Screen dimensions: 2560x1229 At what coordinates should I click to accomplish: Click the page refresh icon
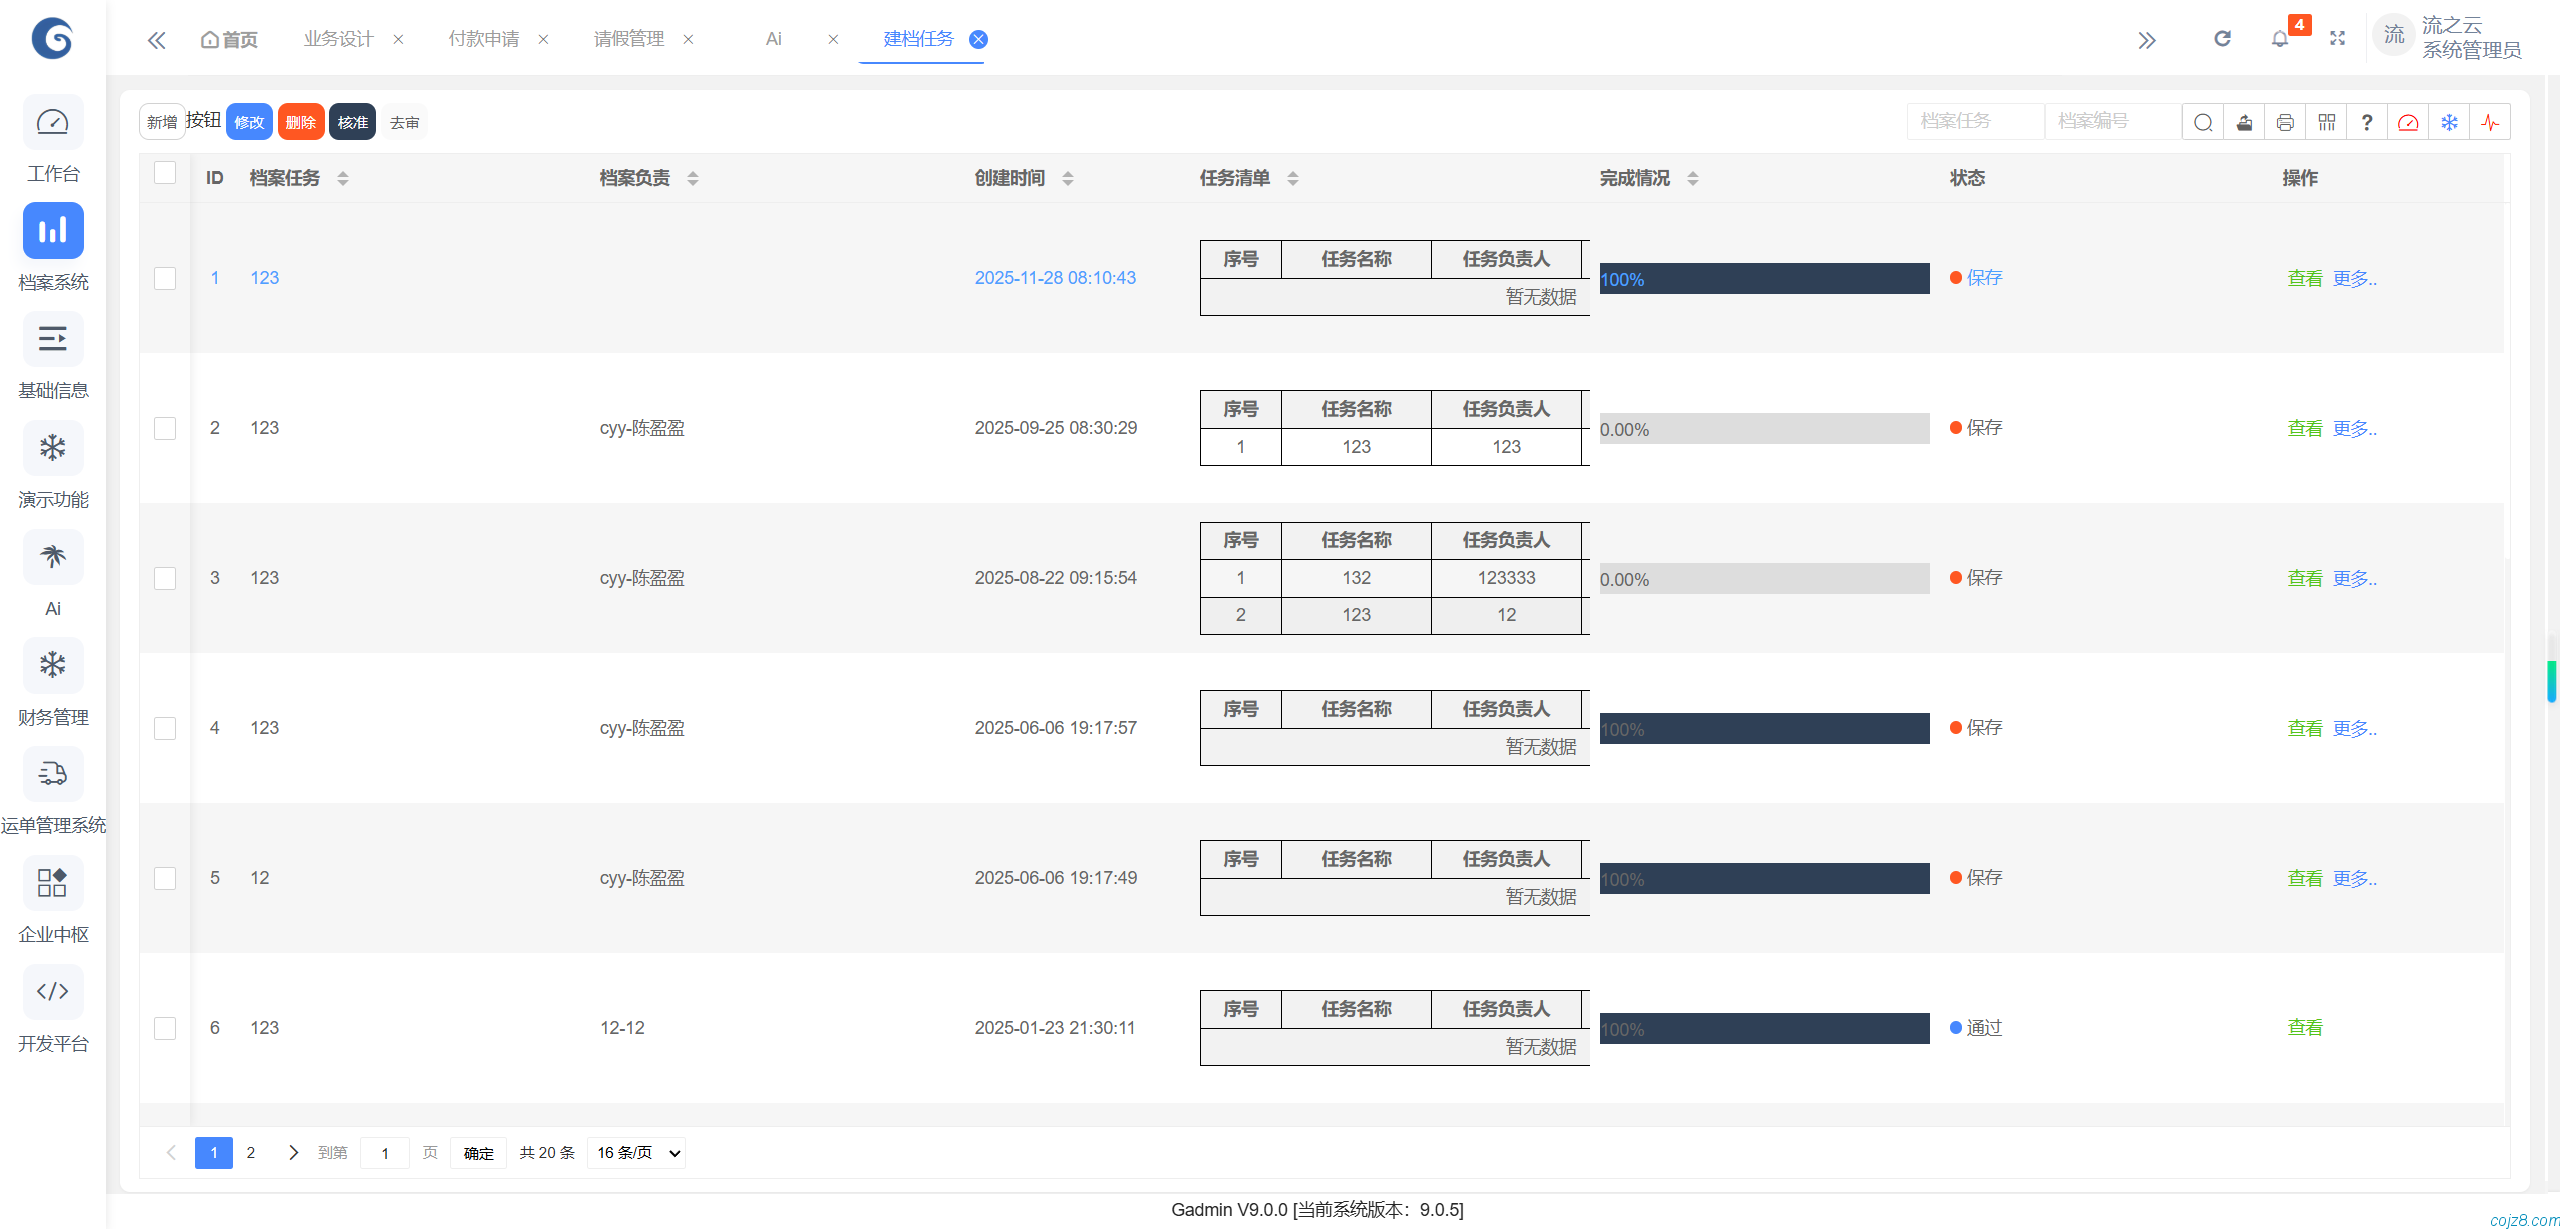coord(2222,39)
